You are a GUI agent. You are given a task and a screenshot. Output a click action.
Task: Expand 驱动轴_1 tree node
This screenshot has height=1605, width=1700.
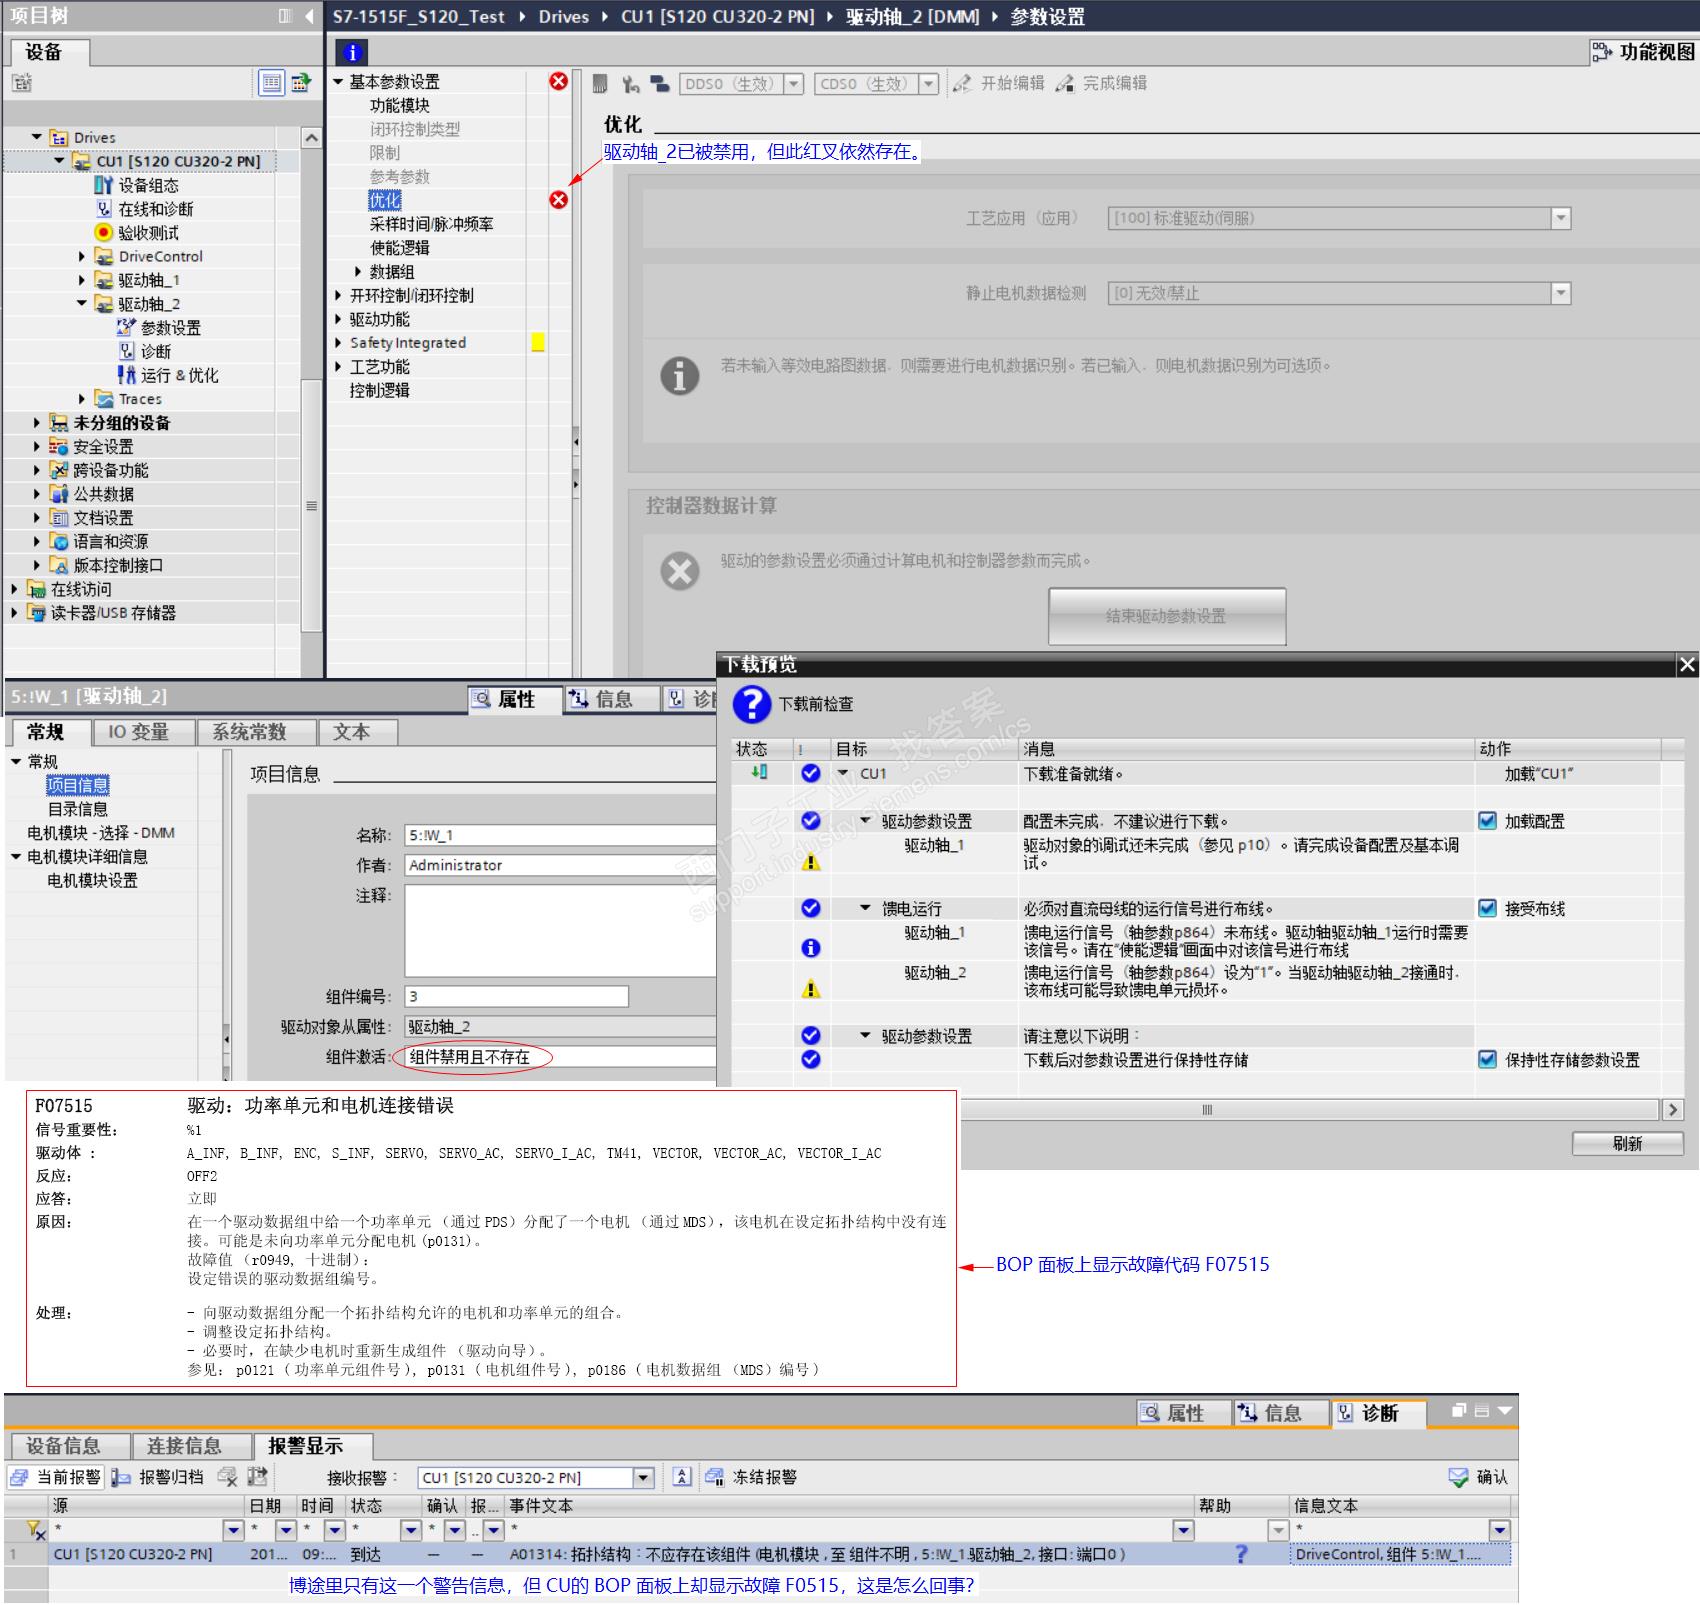pyautogui.click(x=82, y=280)
